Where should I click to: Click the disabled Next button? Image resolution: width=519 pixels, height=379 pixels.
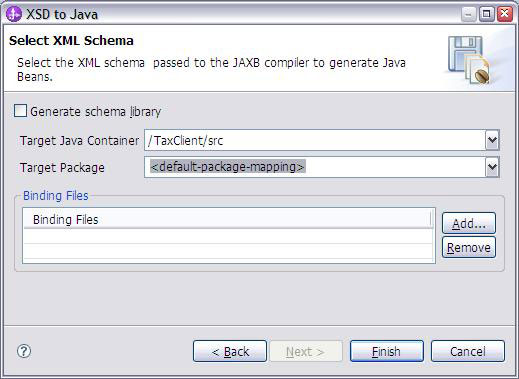tap(306, 351)
